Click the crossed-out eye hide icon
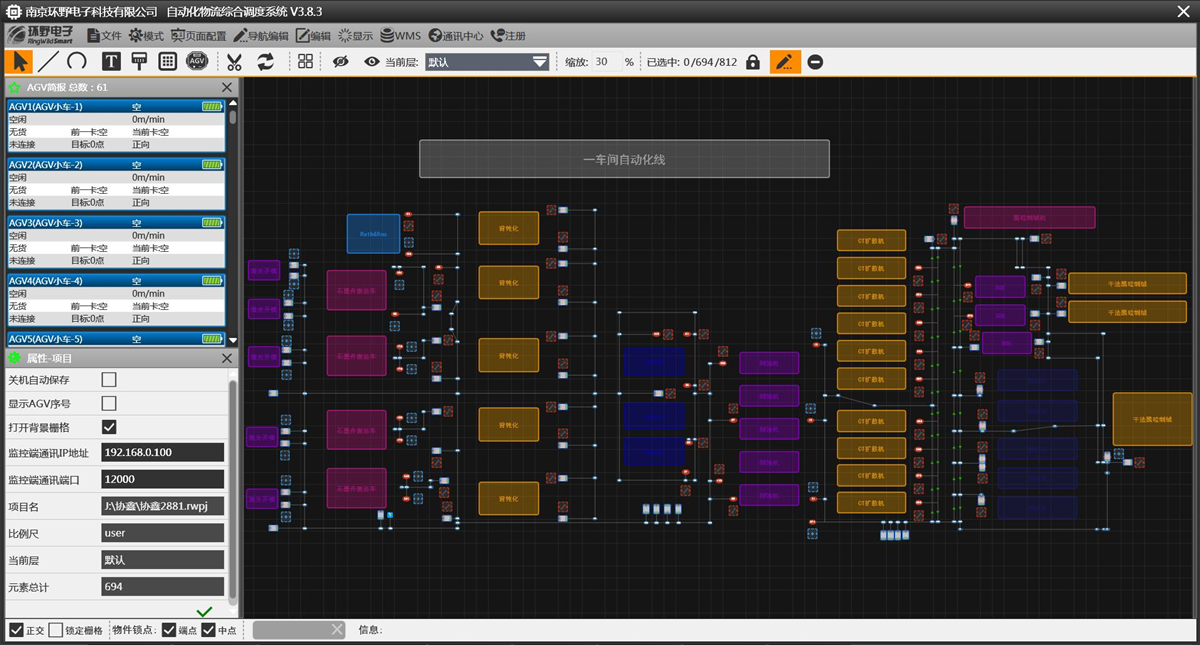The width and height of the screenshot is (1200, 645). click(341, 62)
